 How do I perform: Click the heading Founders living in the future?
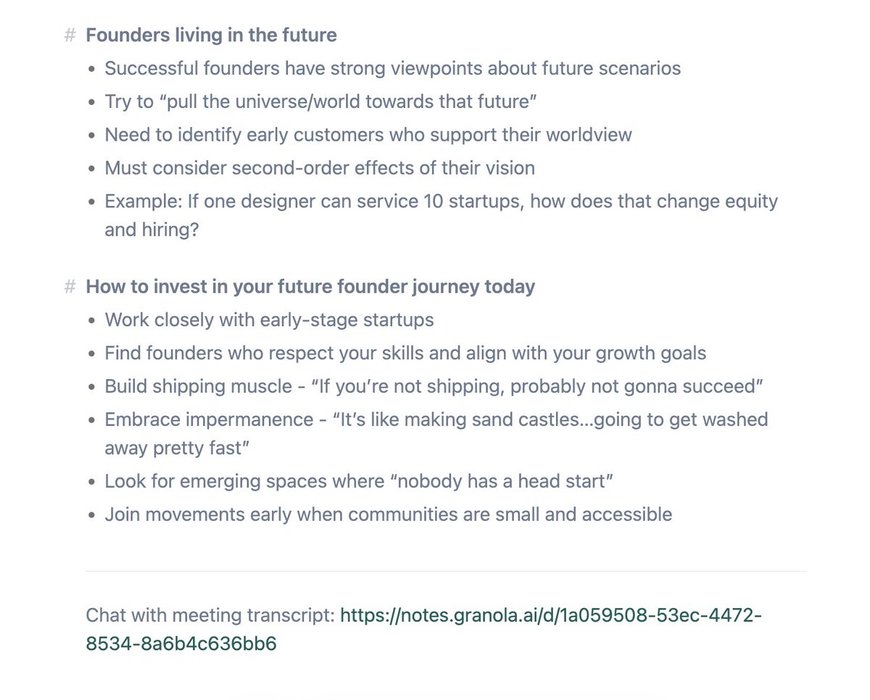point(211,35)
